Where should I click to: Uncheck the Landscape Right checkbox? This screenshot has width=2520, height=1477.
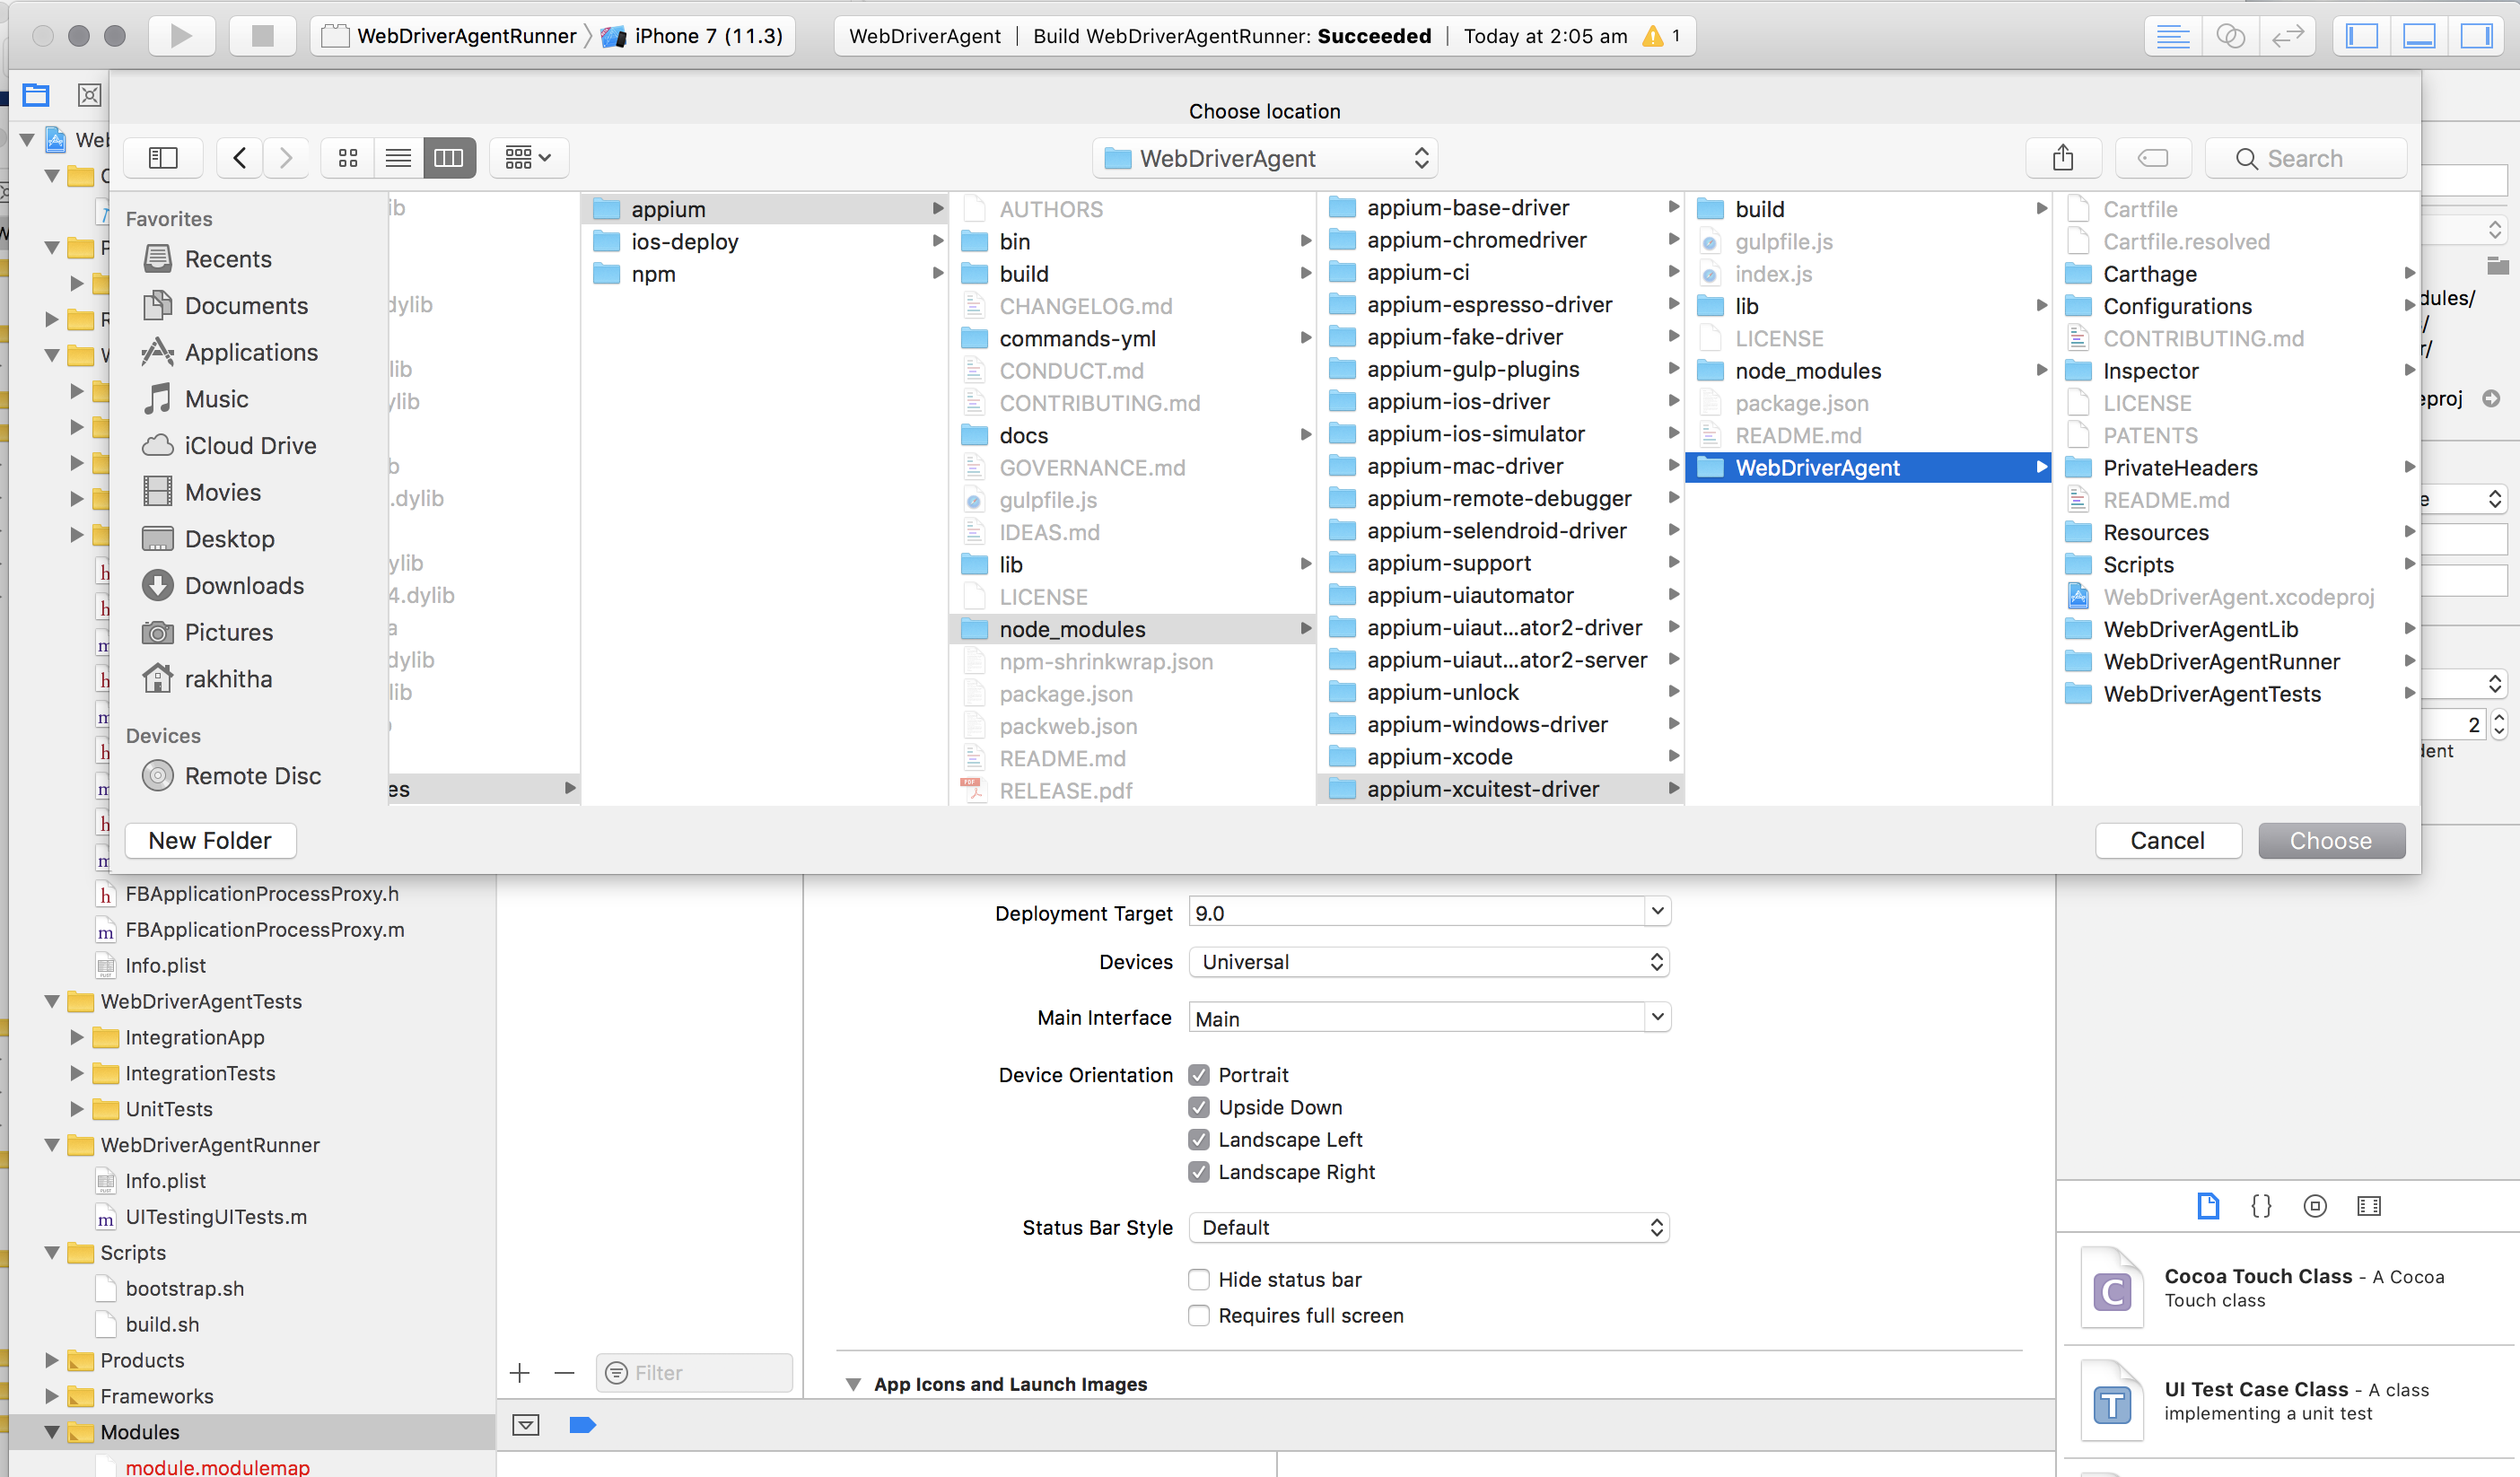click(x=1199, y=1172)
